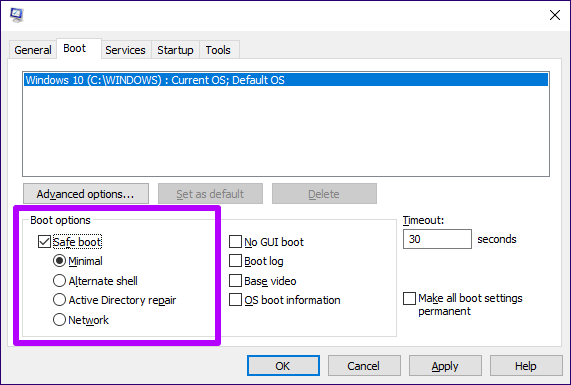571x385 pixels.
Task: Click the Apply button
Action: 445,366
